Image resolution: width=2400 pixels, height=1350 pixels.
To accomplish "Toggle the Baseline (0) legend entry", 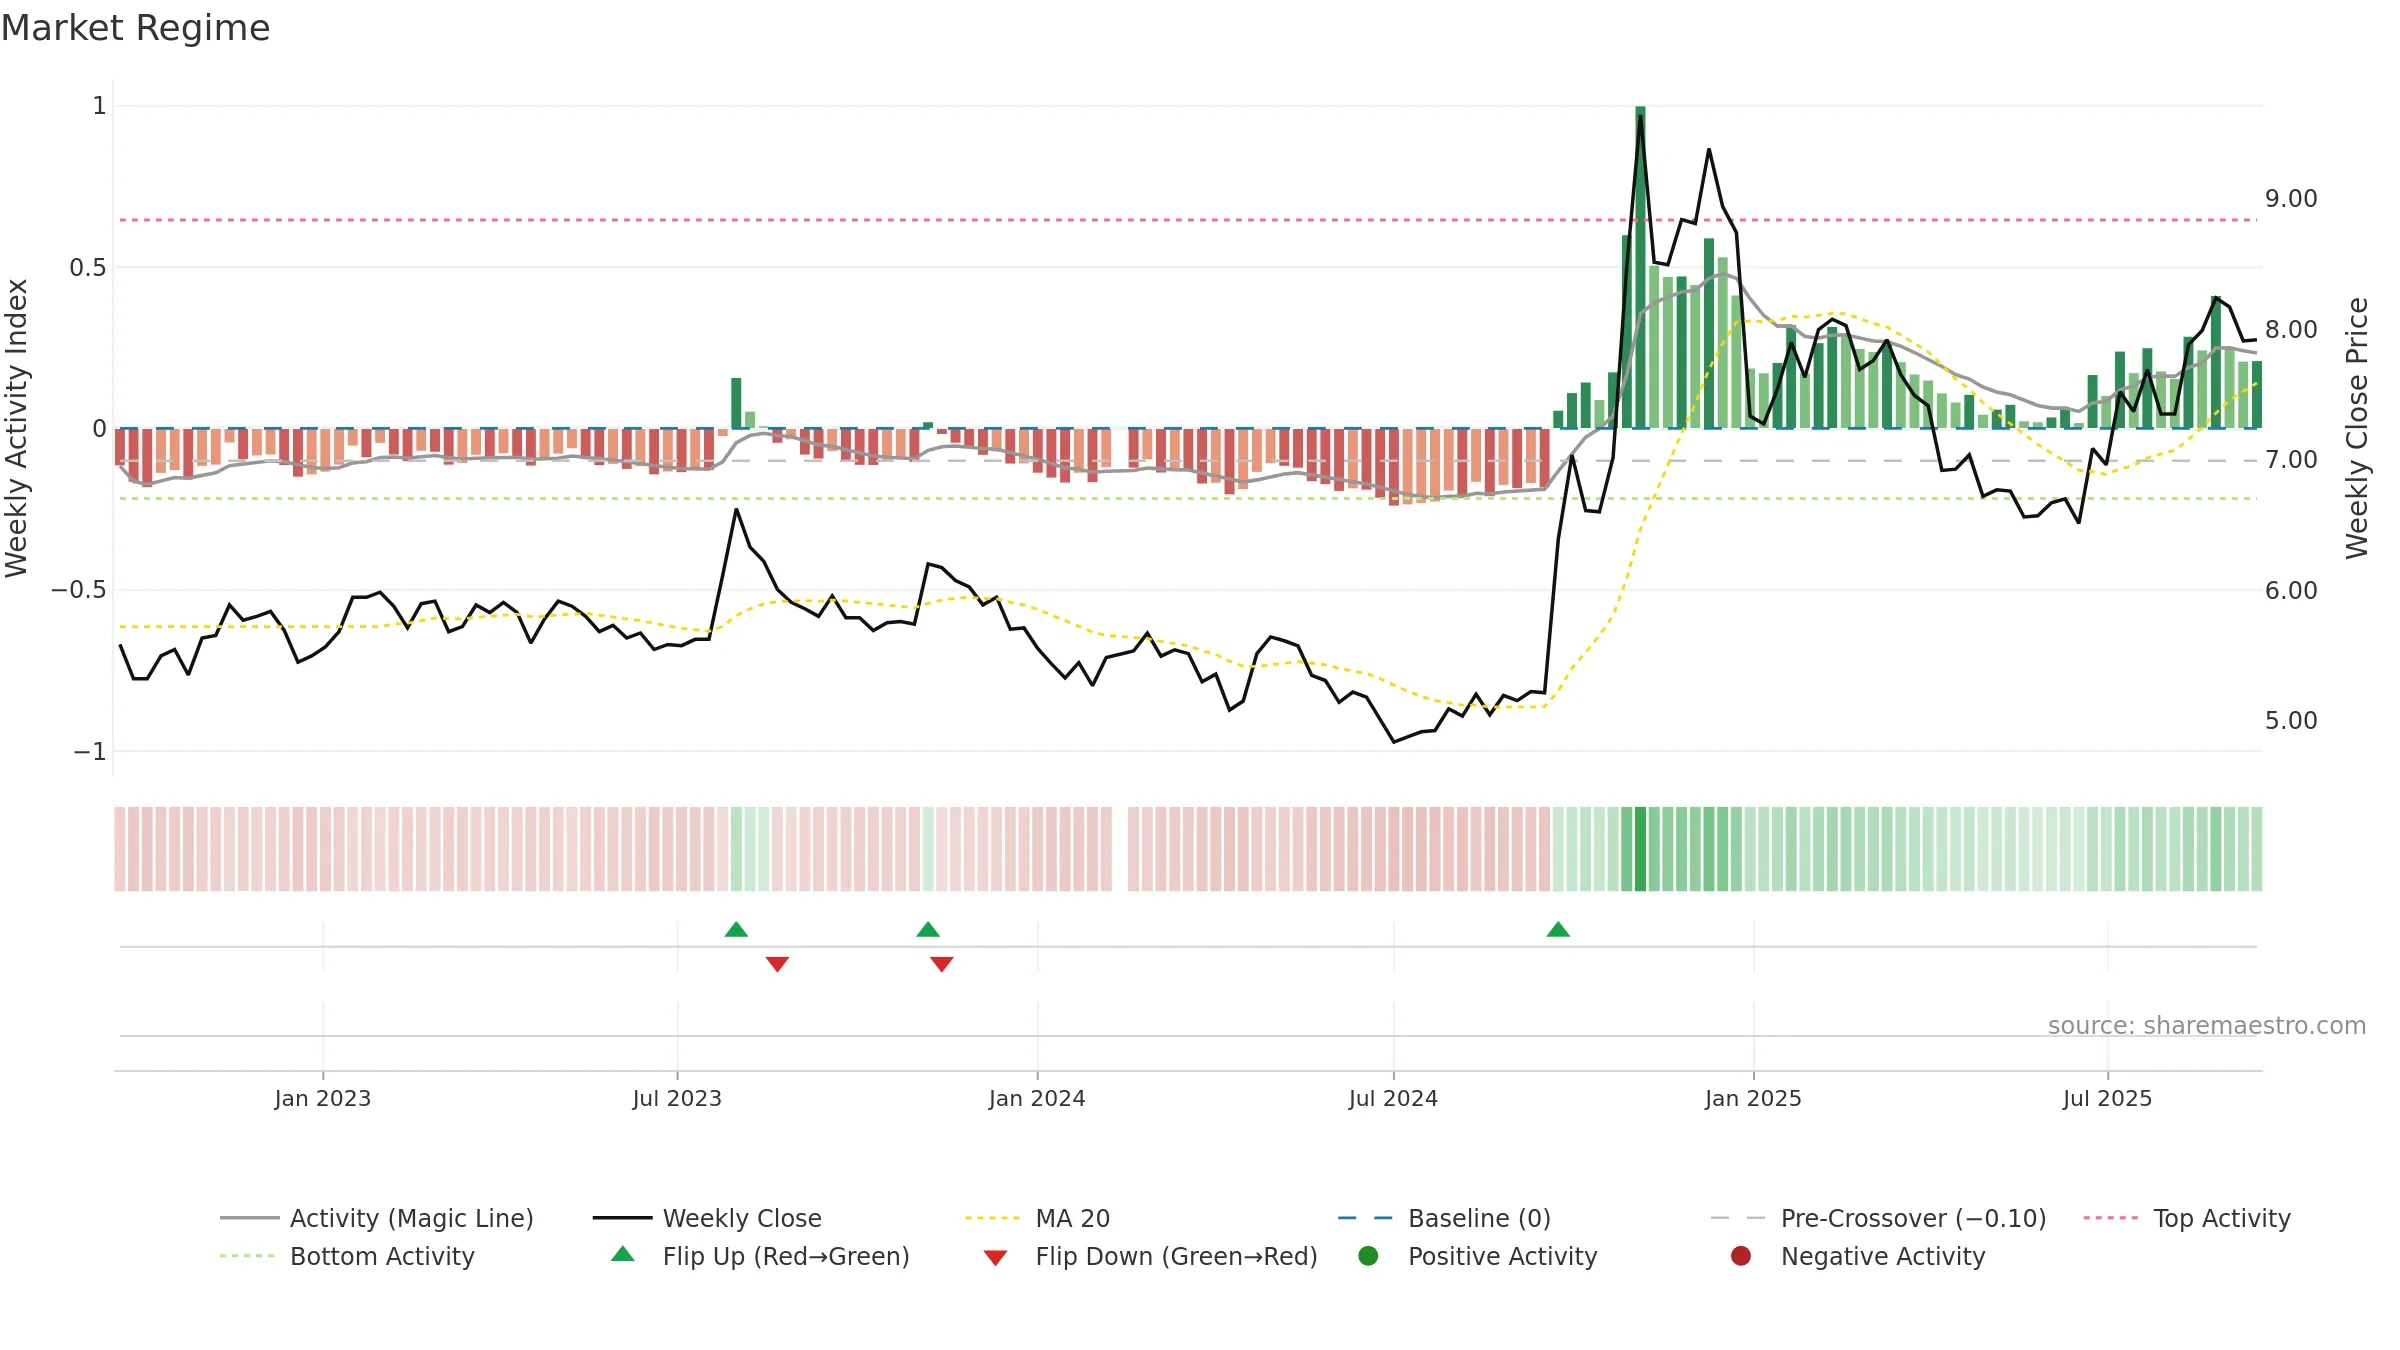I will point(1444,1218).
